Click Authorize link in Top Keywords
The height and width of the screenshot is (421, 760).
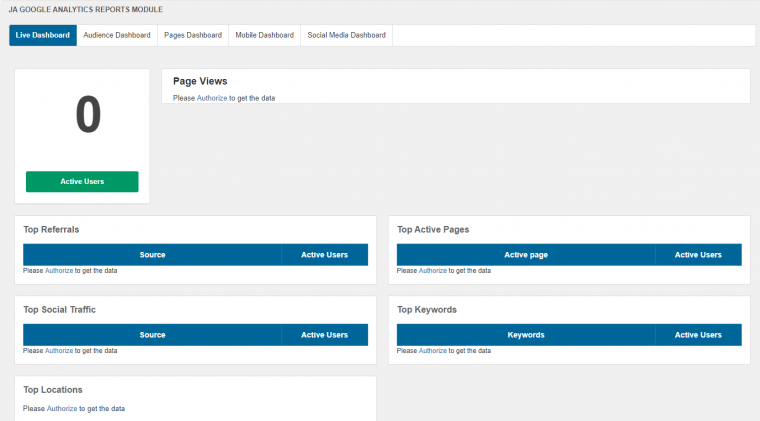coord(433,351)
